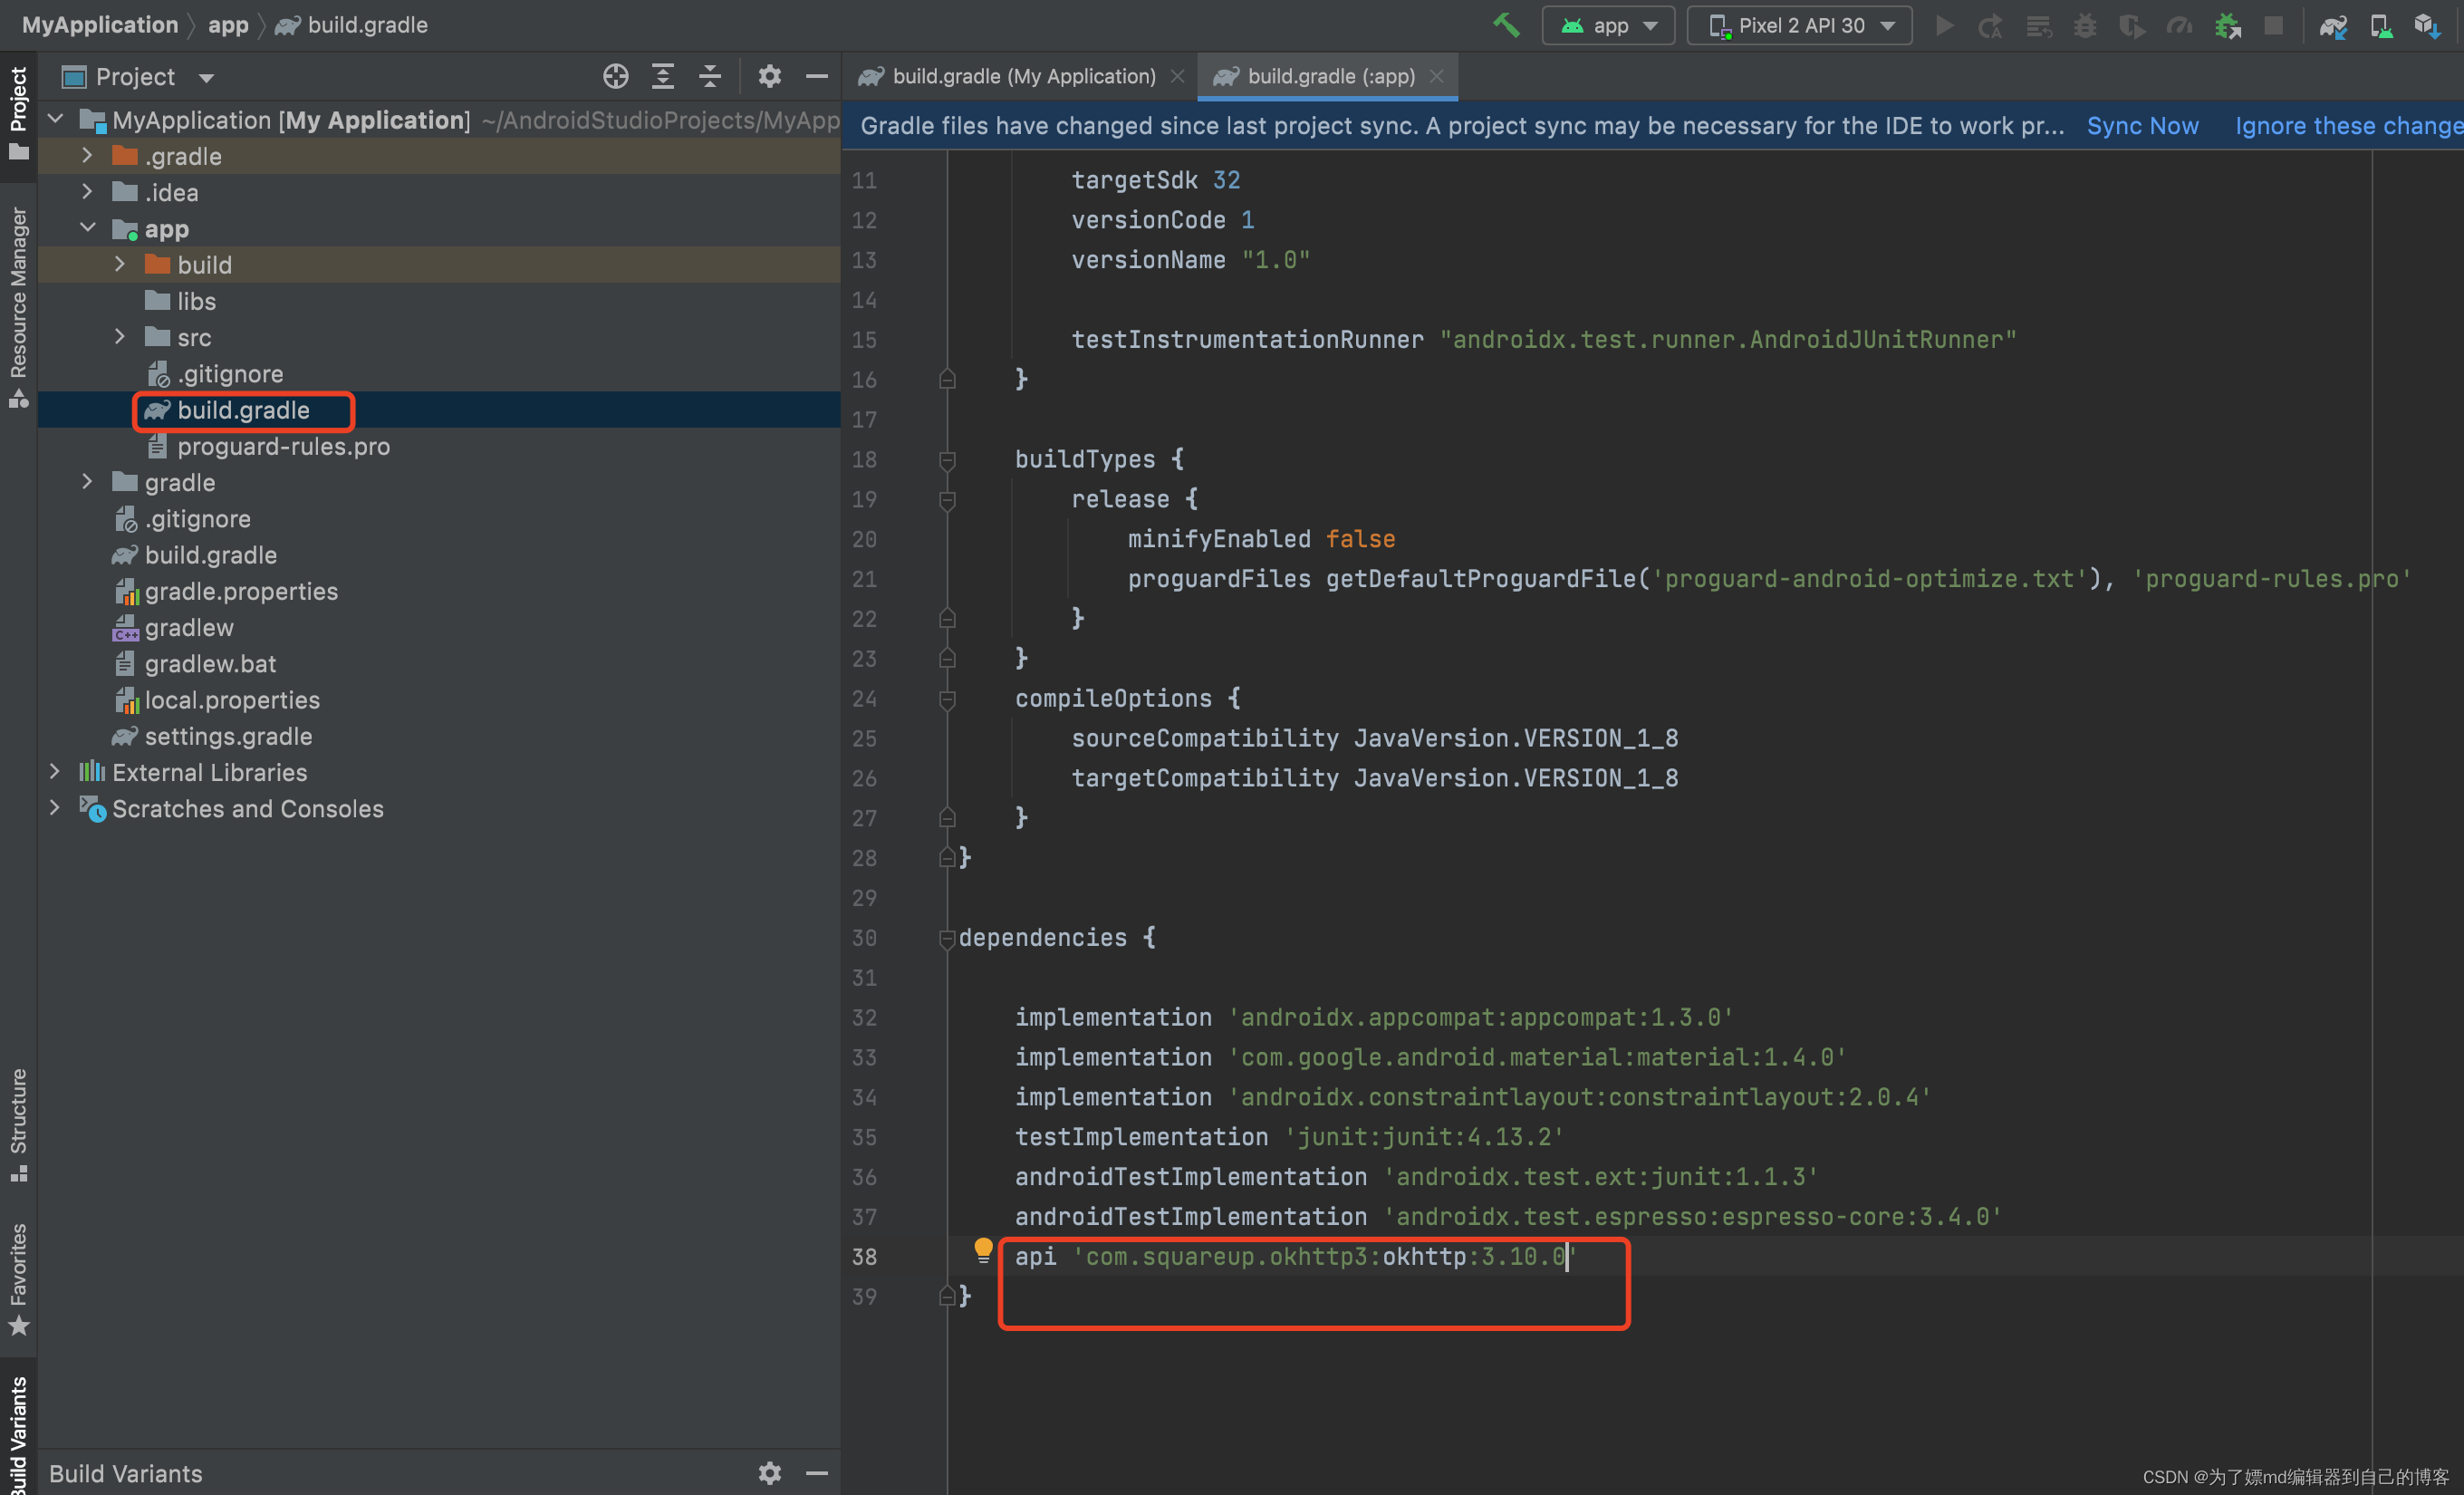
Task: Click Ignore these changes link
Action: tap(2349, 125)
